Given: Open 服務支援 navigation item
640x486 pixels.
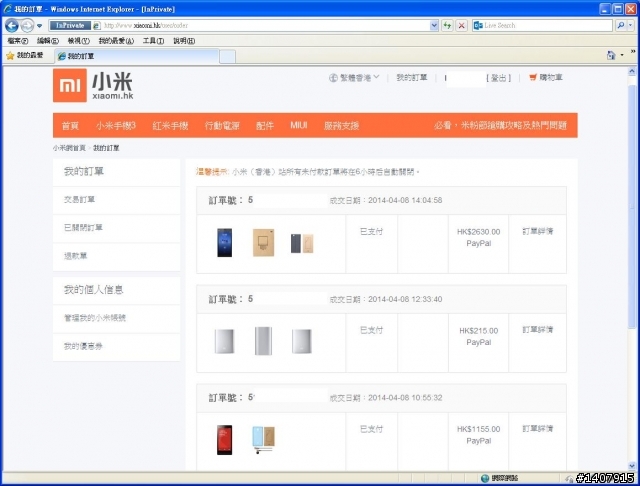Looking at the screenshot, I should click(x=341, y=126).
